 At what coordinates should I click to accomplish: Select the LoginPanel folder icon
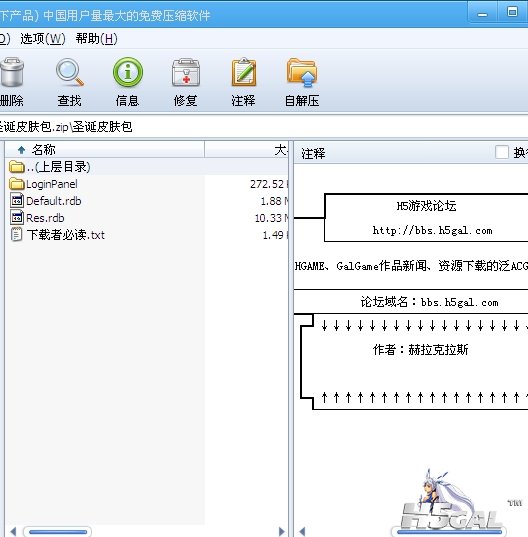pyautogui.click(x=16, y=184)
